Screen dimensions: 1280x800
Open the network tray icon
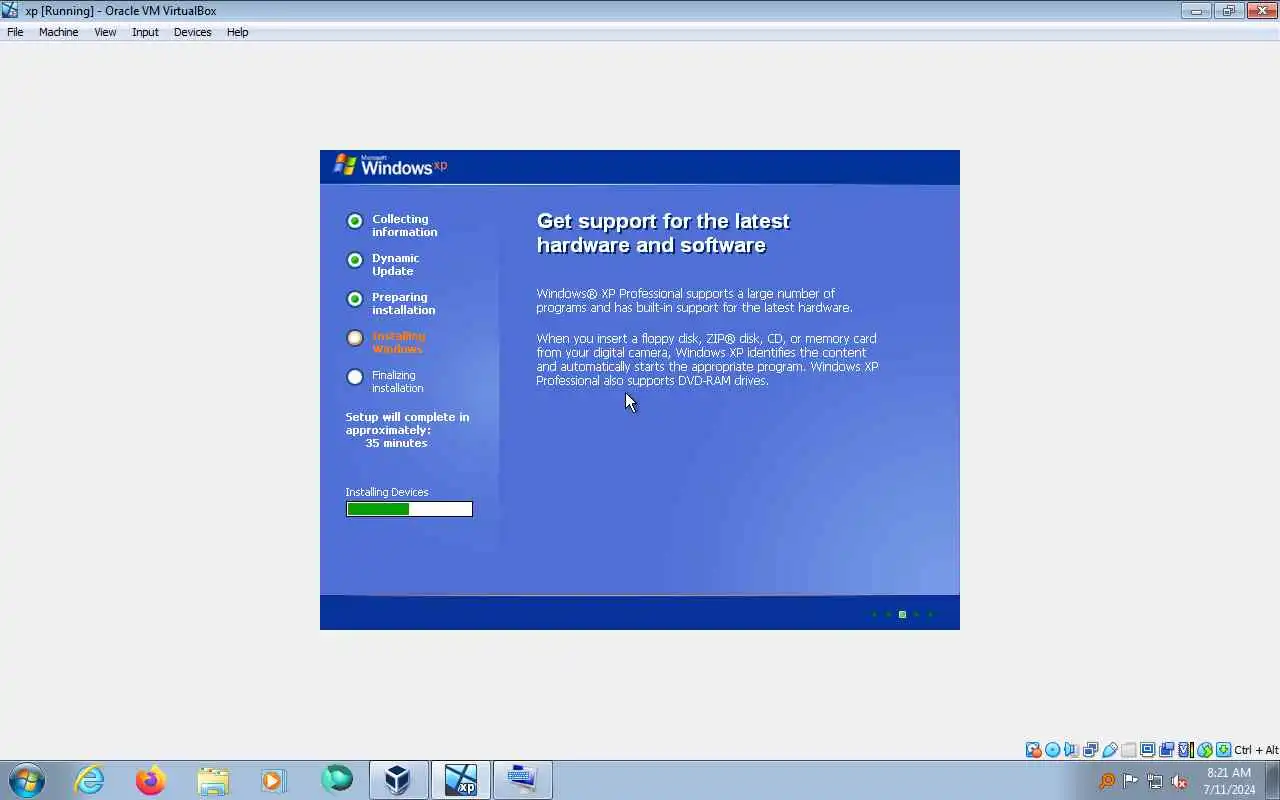[x=1155, y=781]
